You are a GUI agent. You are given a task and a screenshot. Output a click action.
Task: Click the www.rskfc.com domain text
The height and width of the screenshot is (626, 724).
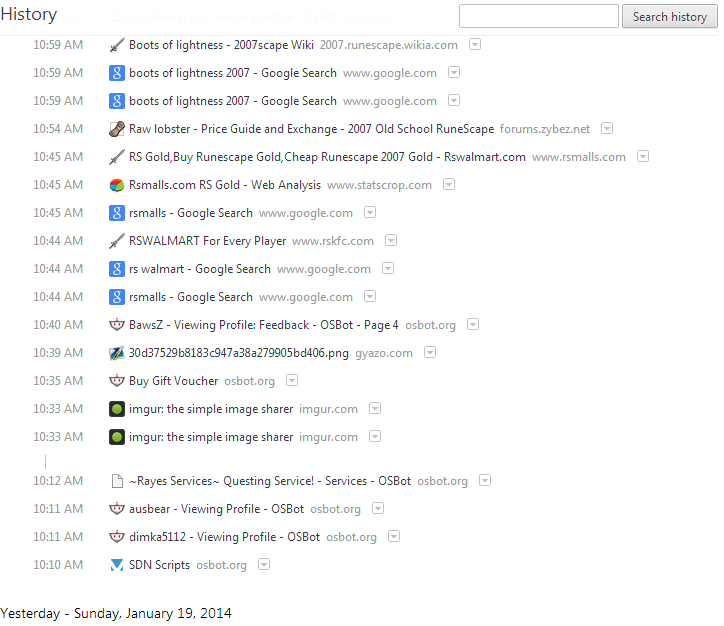(x=333, y=241)
